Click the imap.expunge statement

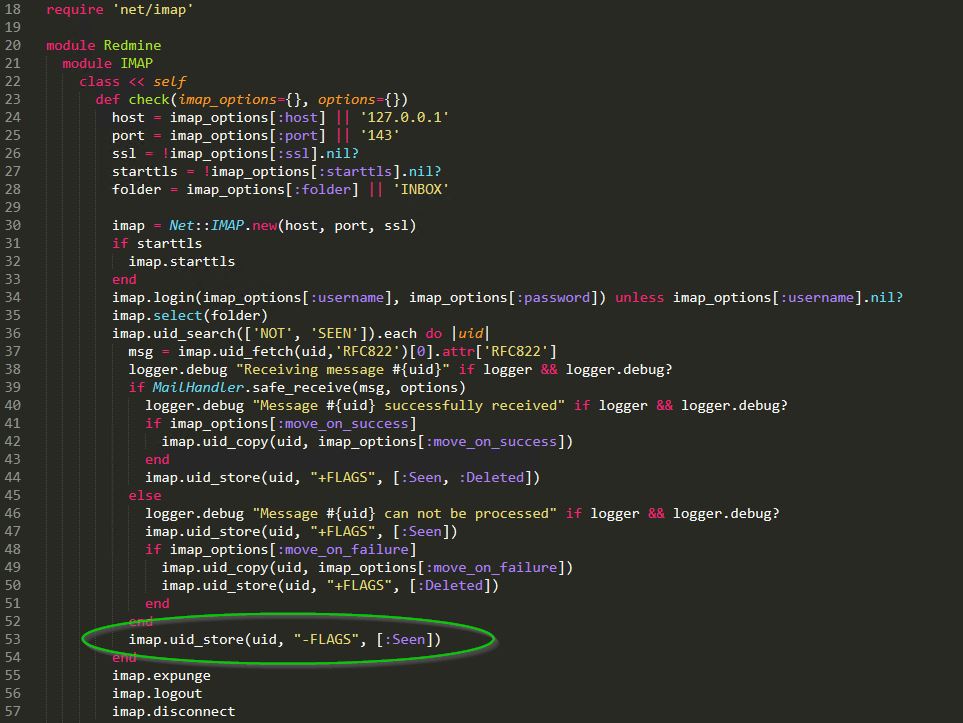[x=161, y=676]
